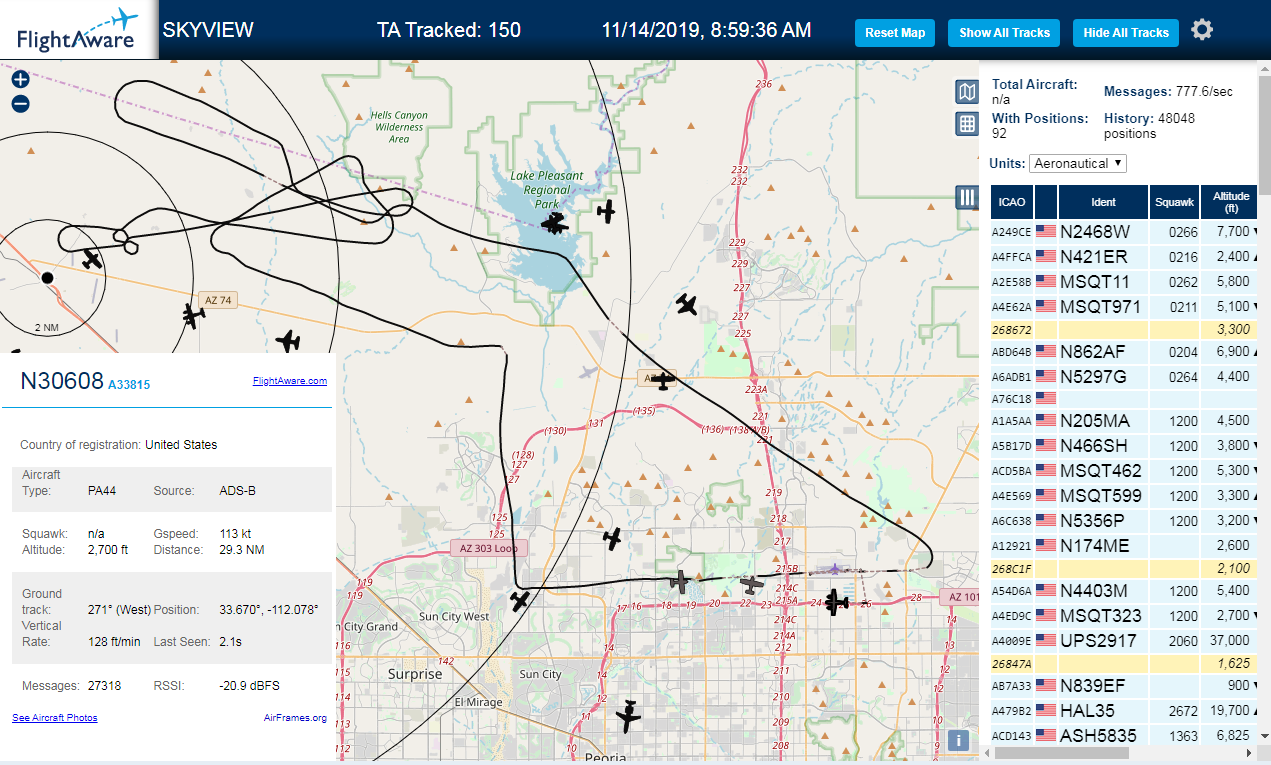Open the settings gear icon
The height and width of the screenshot is (765, 1271).
(1202, 30)
